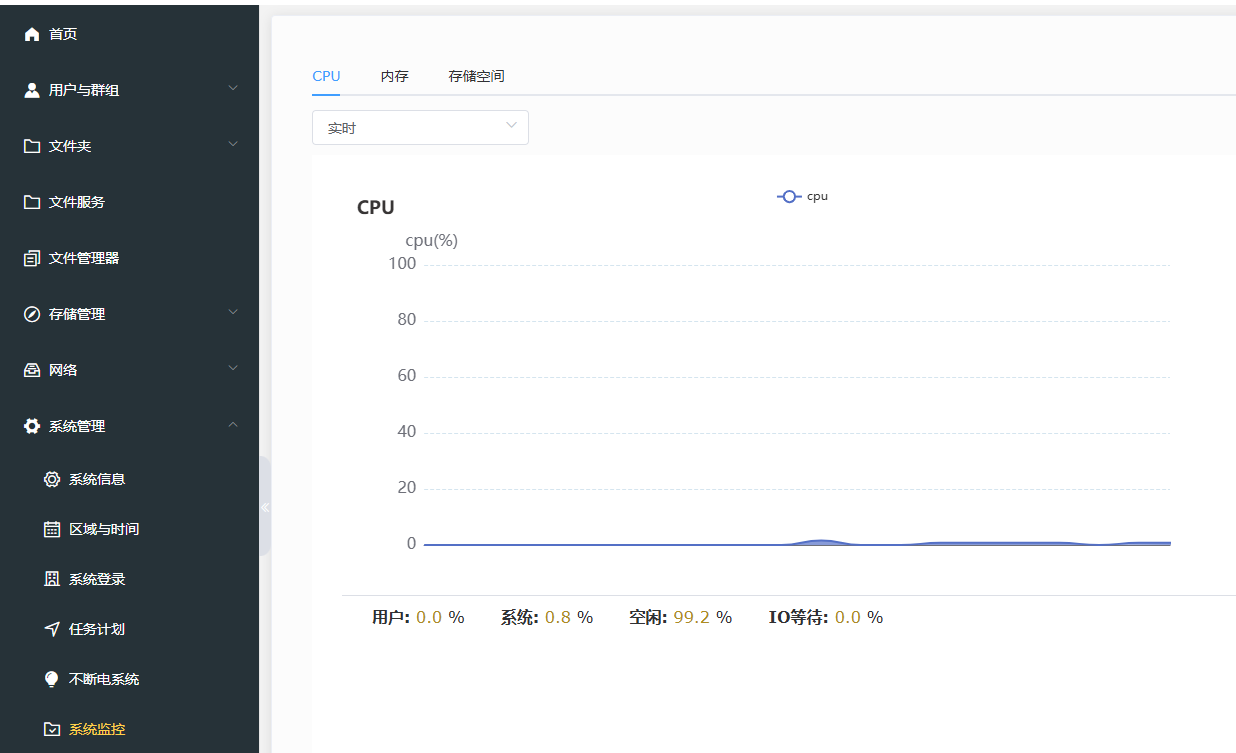Open 文件管理器 via its sidebar icon
1236x753 pixels.
[31, 257]
